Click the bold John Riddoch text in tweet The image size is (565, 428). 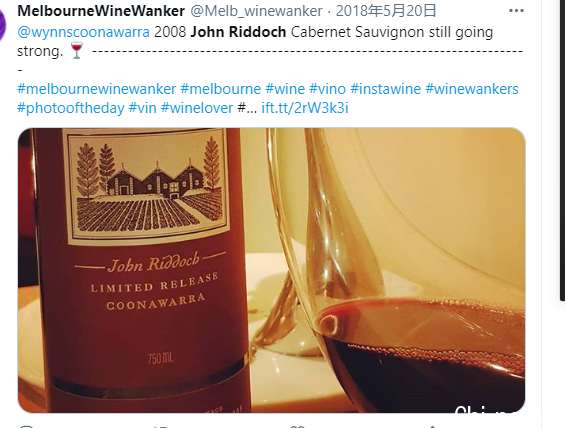[x=238, y=32]
